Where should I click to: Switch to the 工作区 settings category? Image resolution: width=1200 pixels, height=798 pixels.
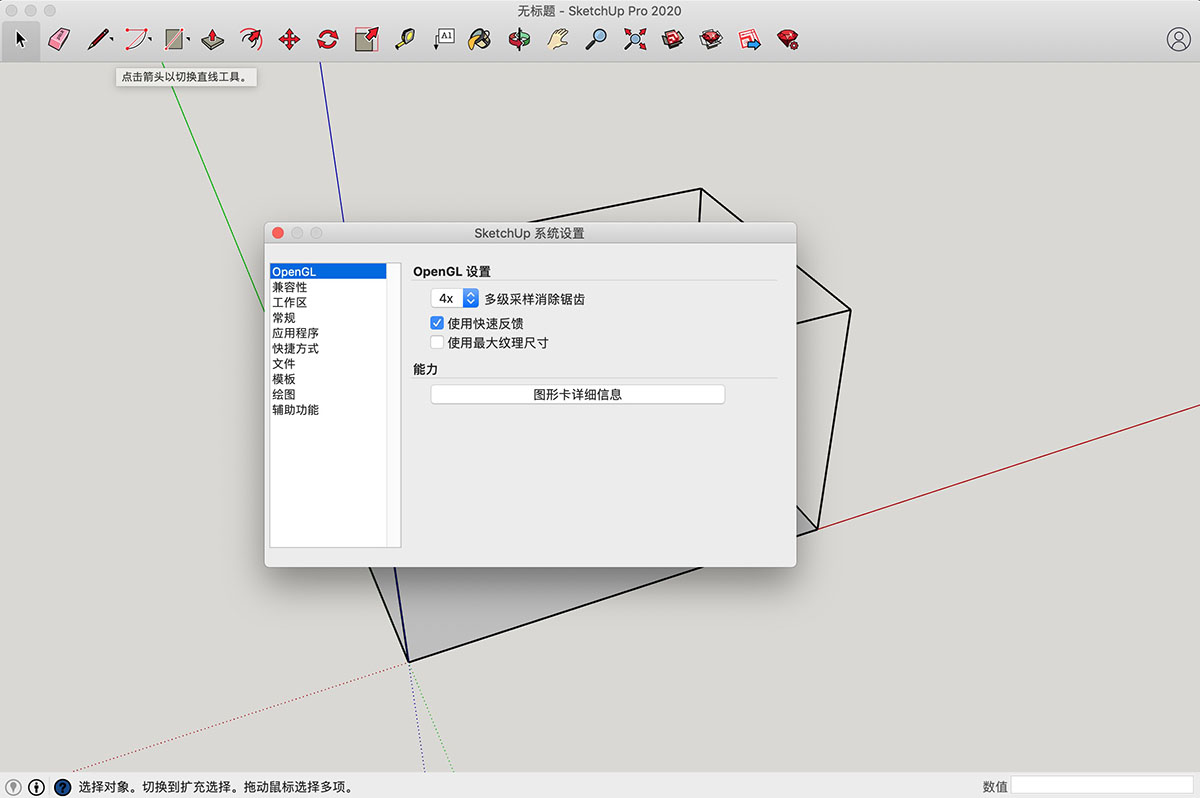point(328,302)
